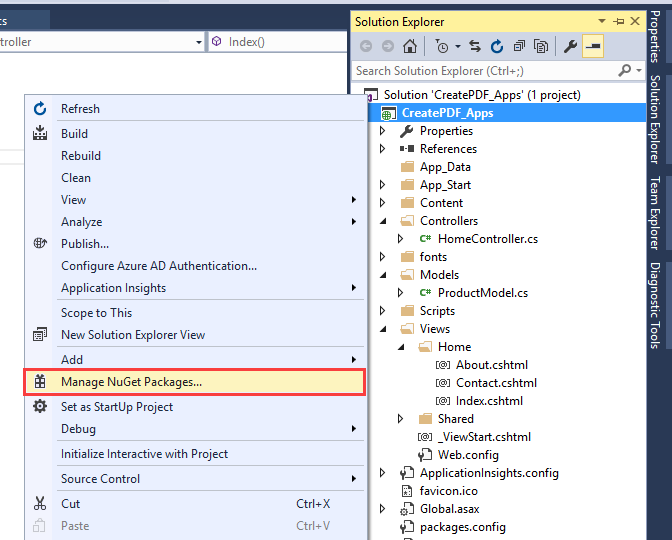The image size is (672, 540).
Task: Click the Search Solution Explorer input field
Action: click(485, 71)
